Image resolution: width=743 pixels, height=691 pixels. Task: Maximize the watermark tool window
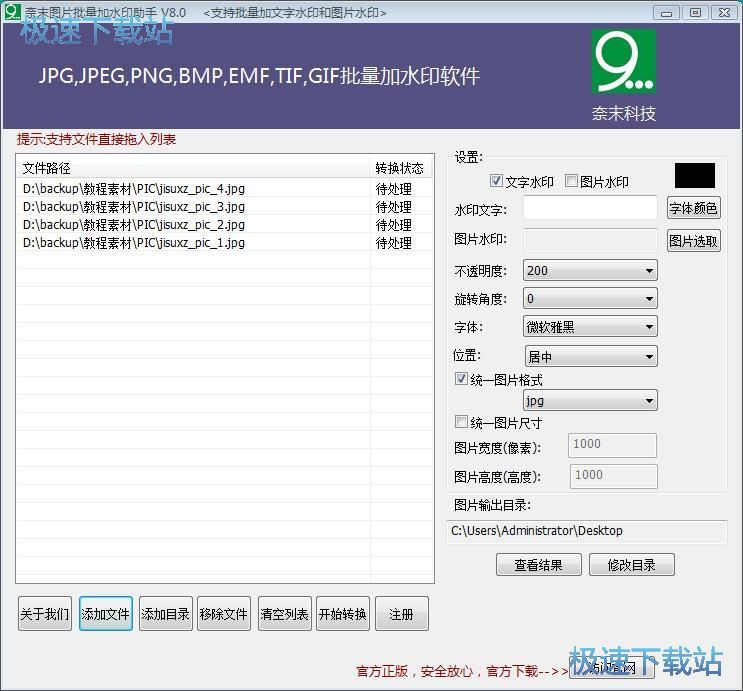coord(695,12)
